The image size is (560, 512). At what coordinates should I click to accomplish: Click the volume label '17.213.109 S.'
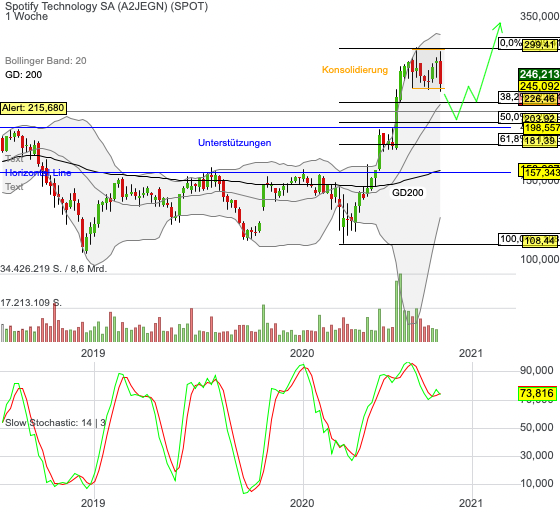(31, 303)
